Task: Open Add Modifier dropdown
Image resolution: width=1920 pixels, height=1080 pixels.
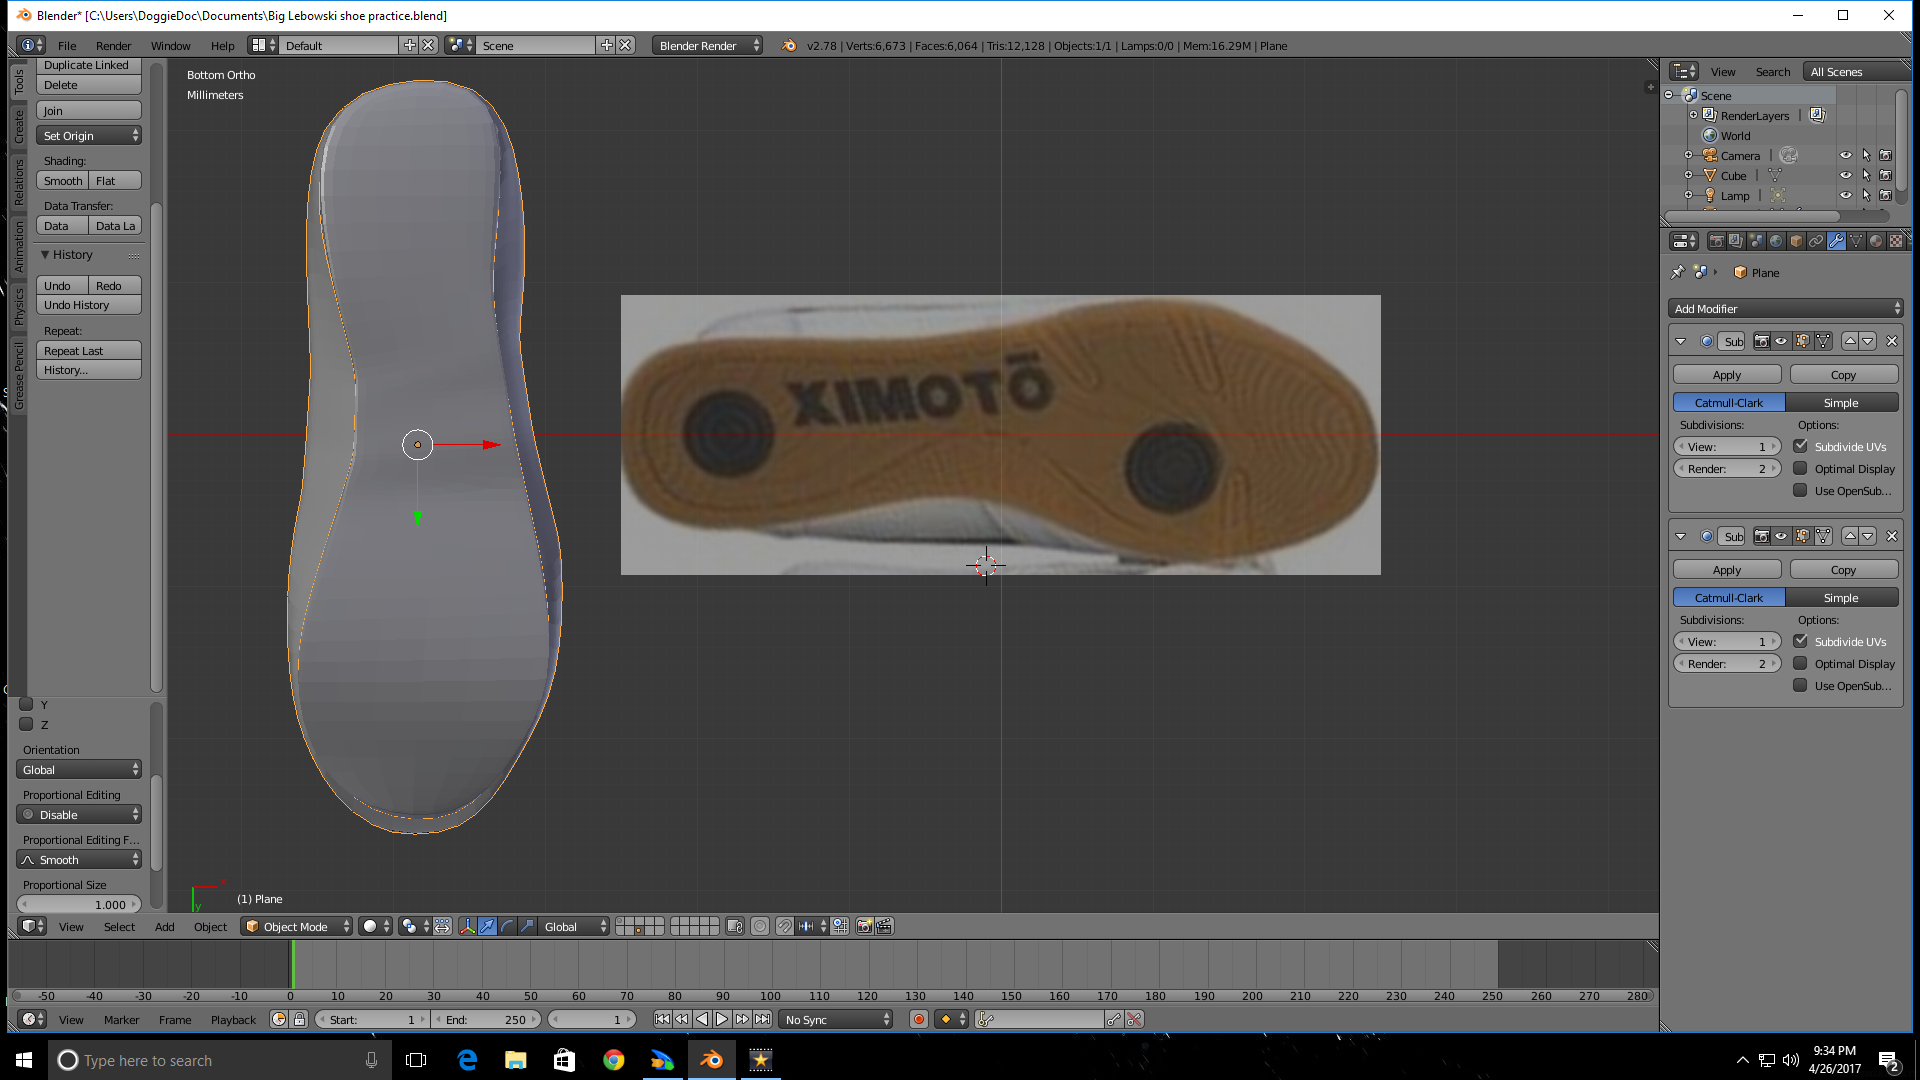Action: coord(1785,309)
